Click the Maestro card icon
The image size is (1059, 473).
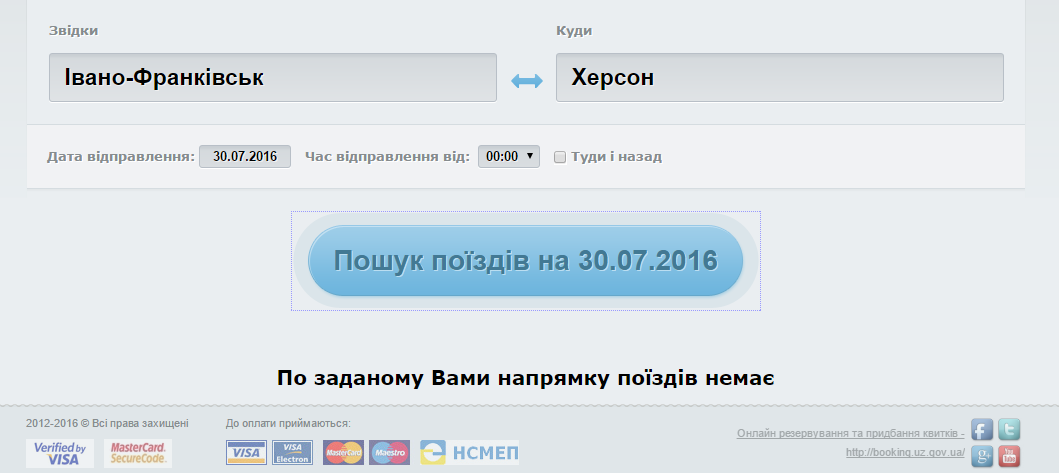389,453
